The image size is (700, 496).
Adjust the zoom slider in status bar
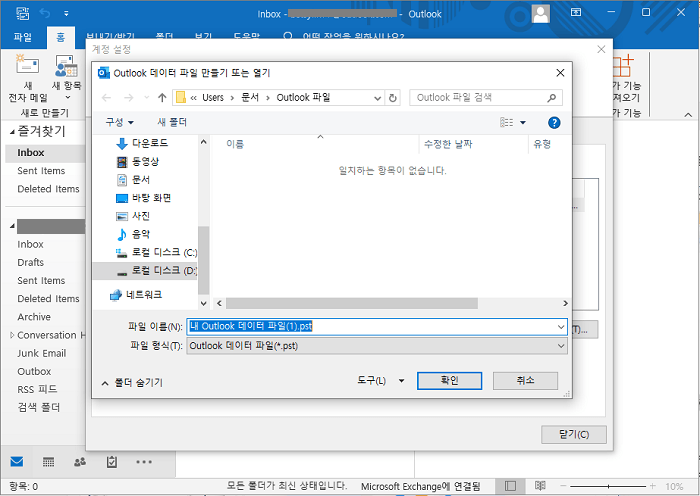point(608,486)
